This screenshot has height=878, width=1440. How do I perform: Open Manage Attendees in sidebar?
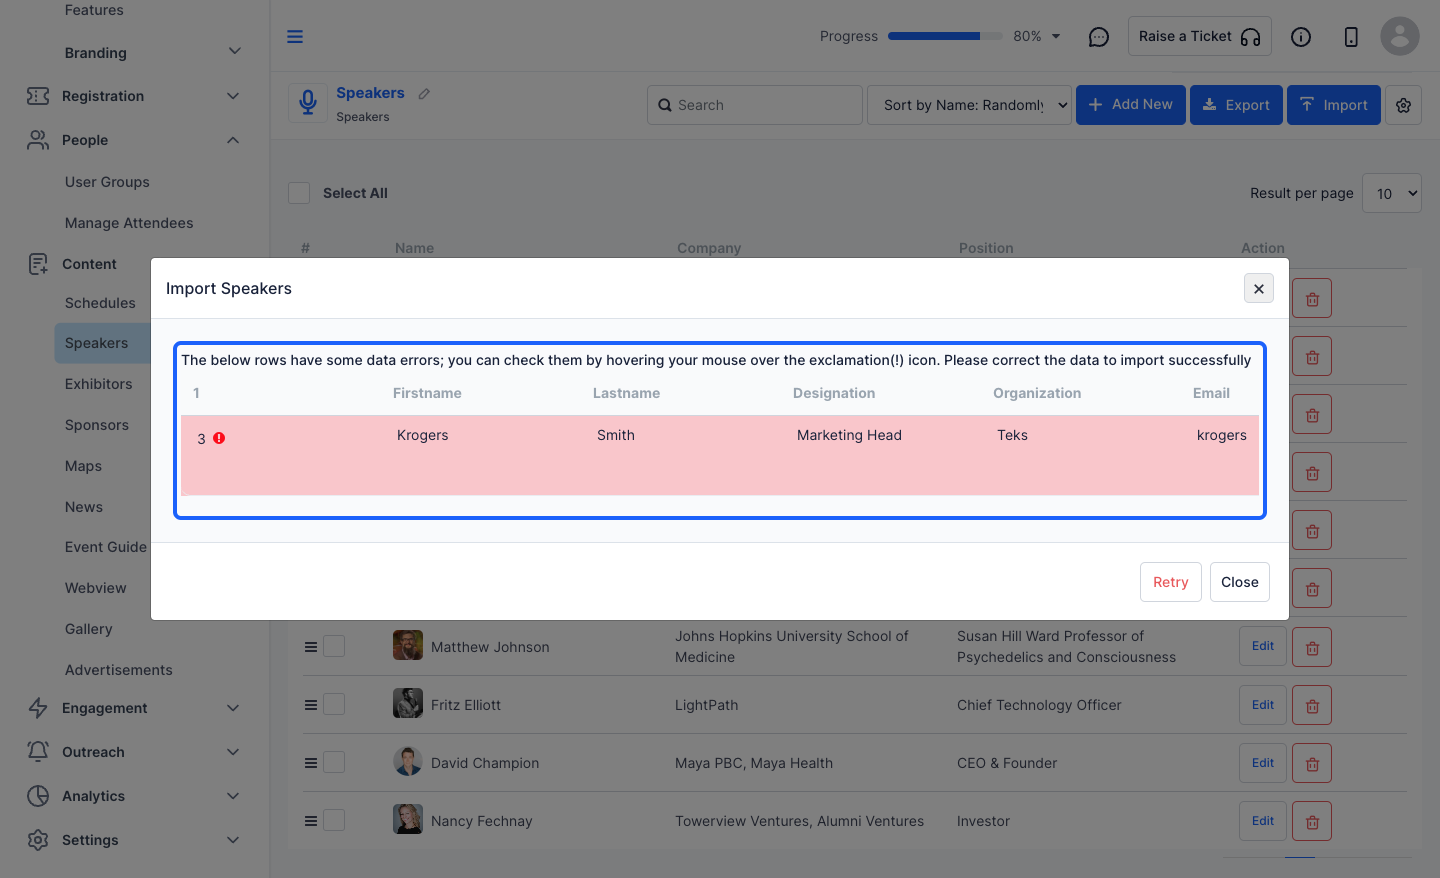click(129, 223)
